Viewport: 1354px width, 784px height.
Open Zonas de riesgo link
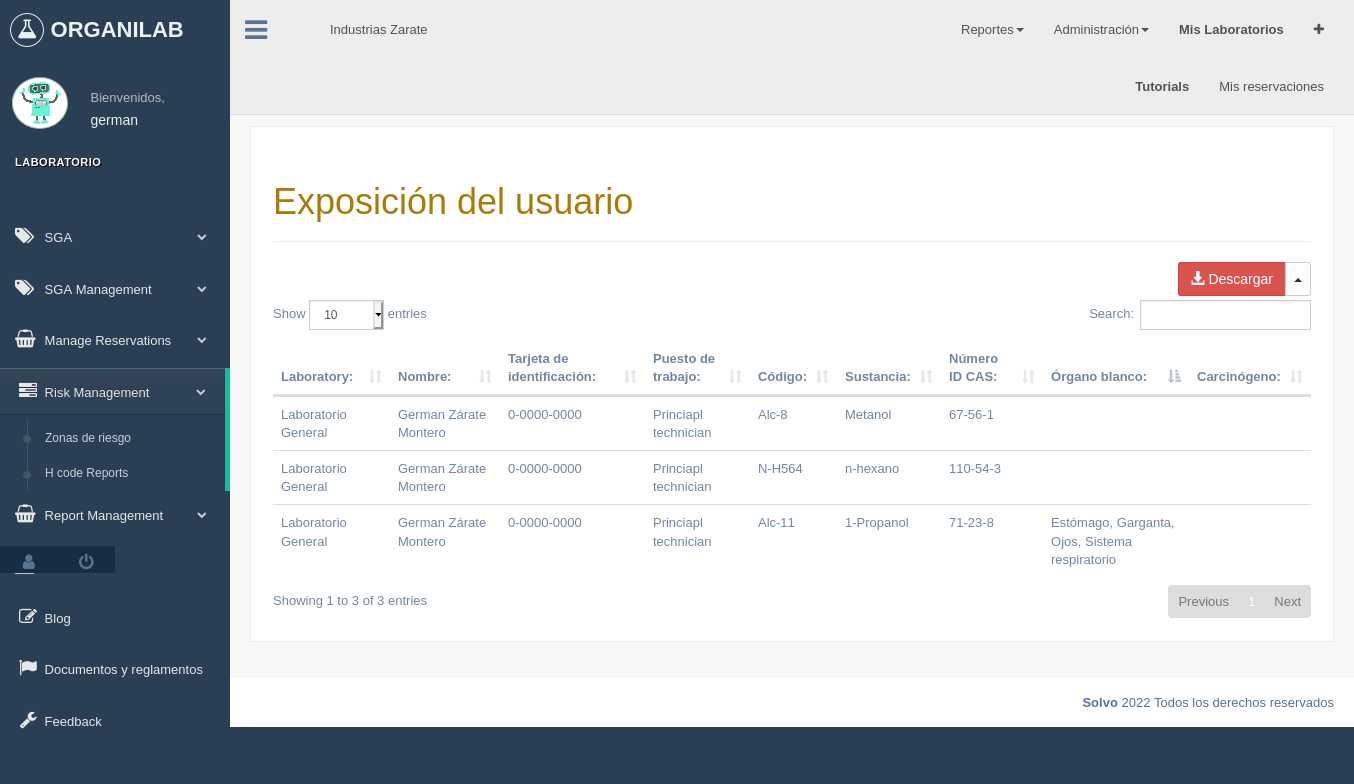(88, 438)
